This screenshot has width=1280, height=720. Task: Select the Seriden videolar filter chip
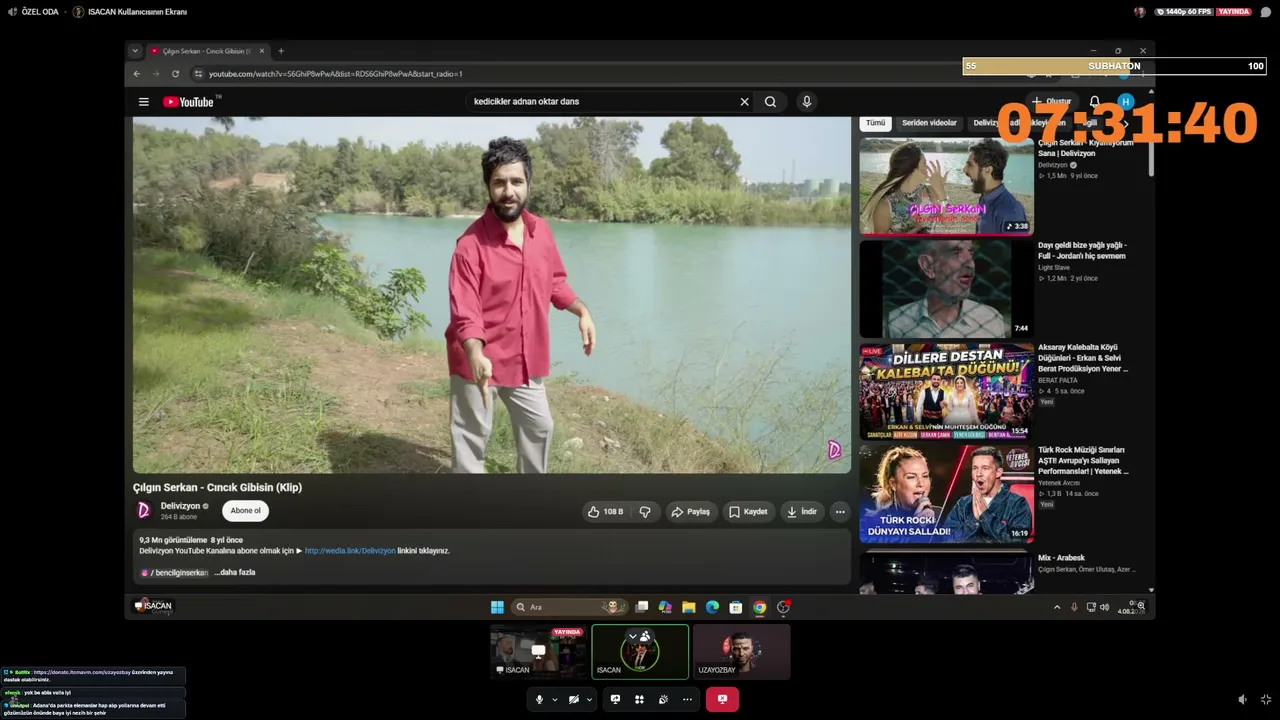point(930,123)
